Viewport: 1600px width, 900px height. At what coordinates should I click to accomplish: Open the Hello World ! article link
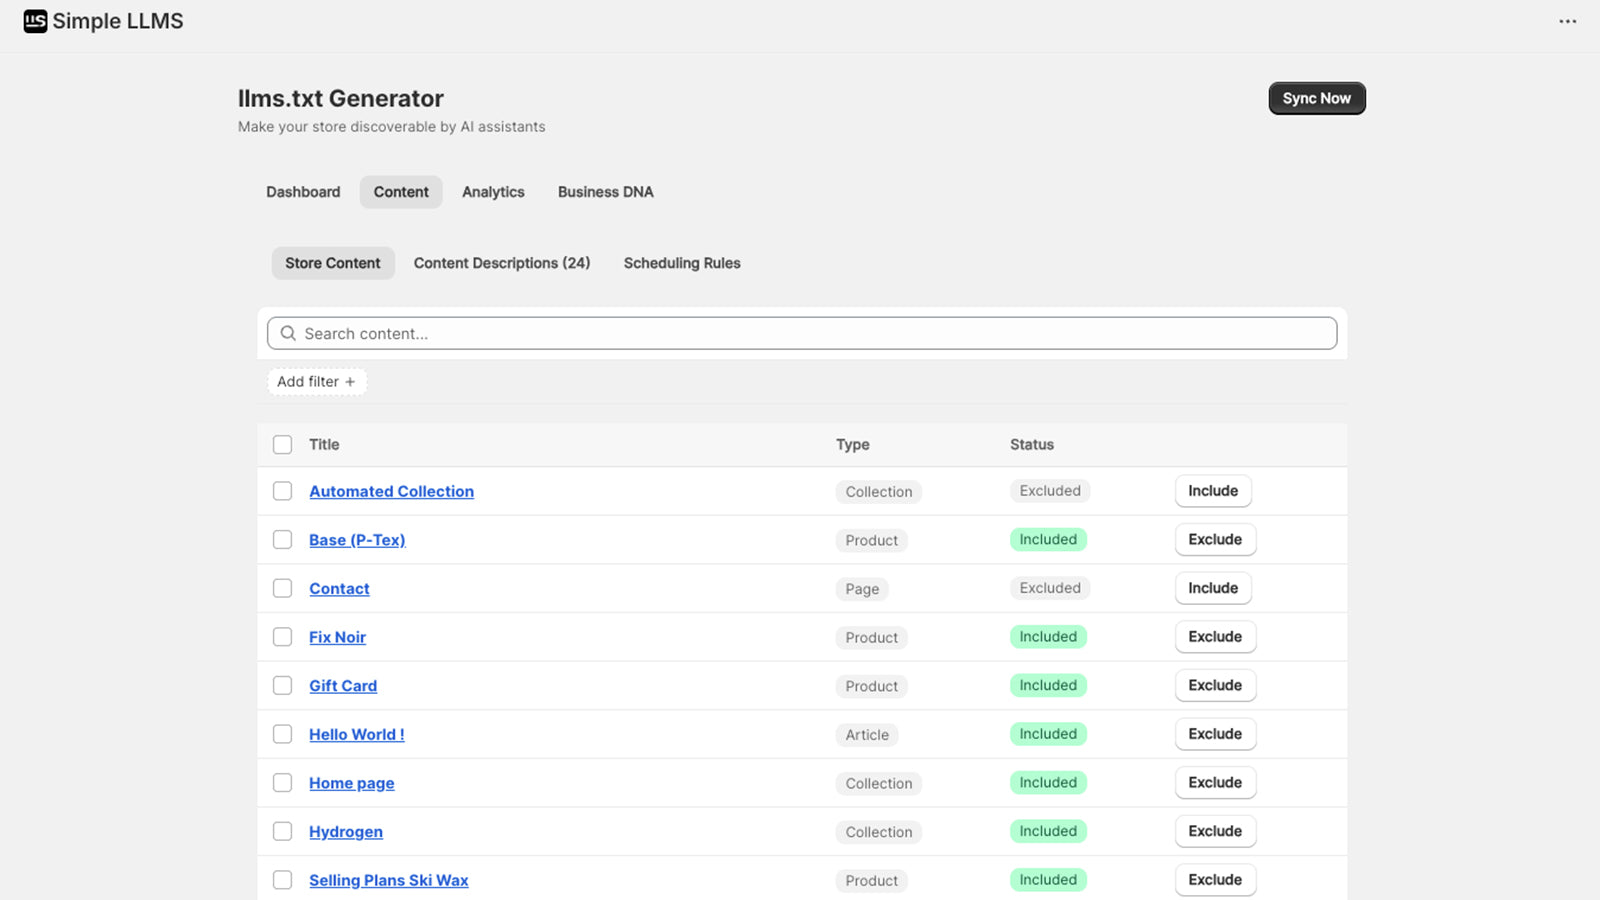356,734
